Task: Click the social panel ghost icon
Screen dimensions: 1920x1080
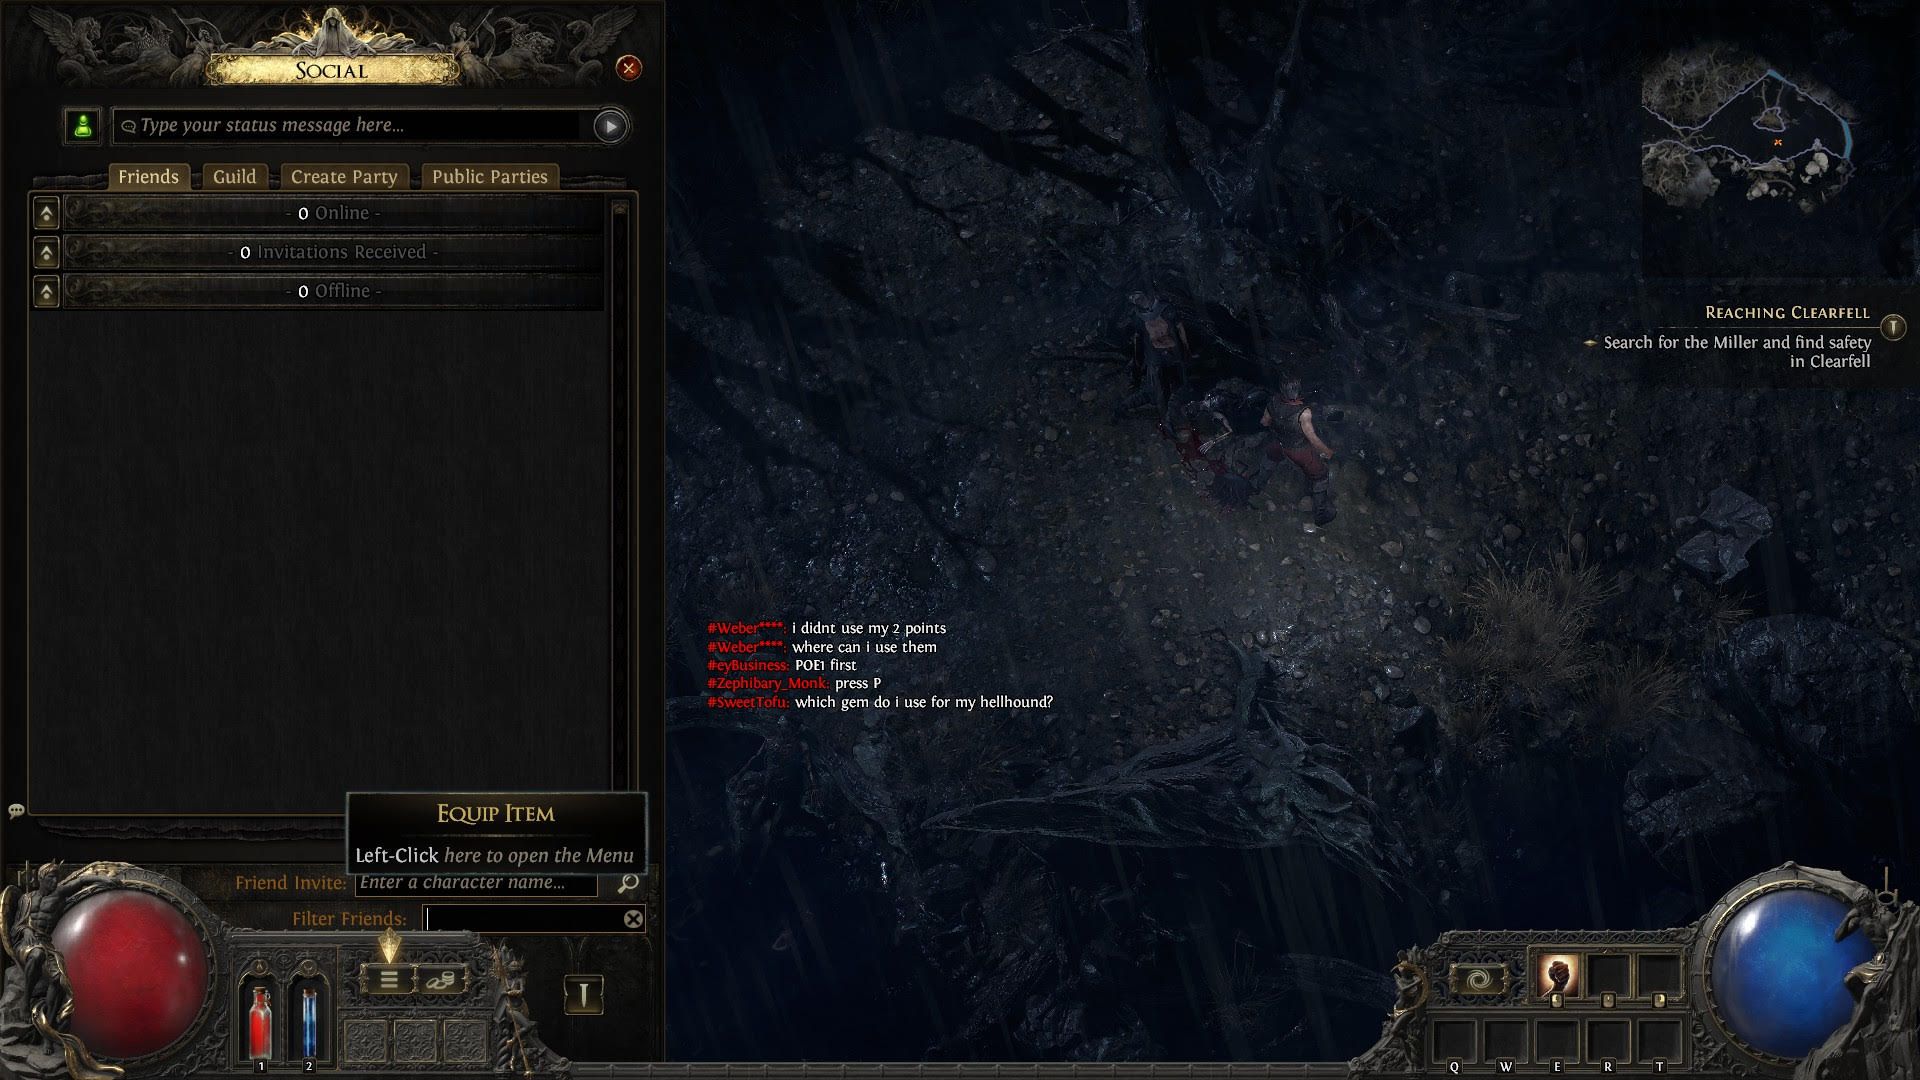Action: pos(16,808)
